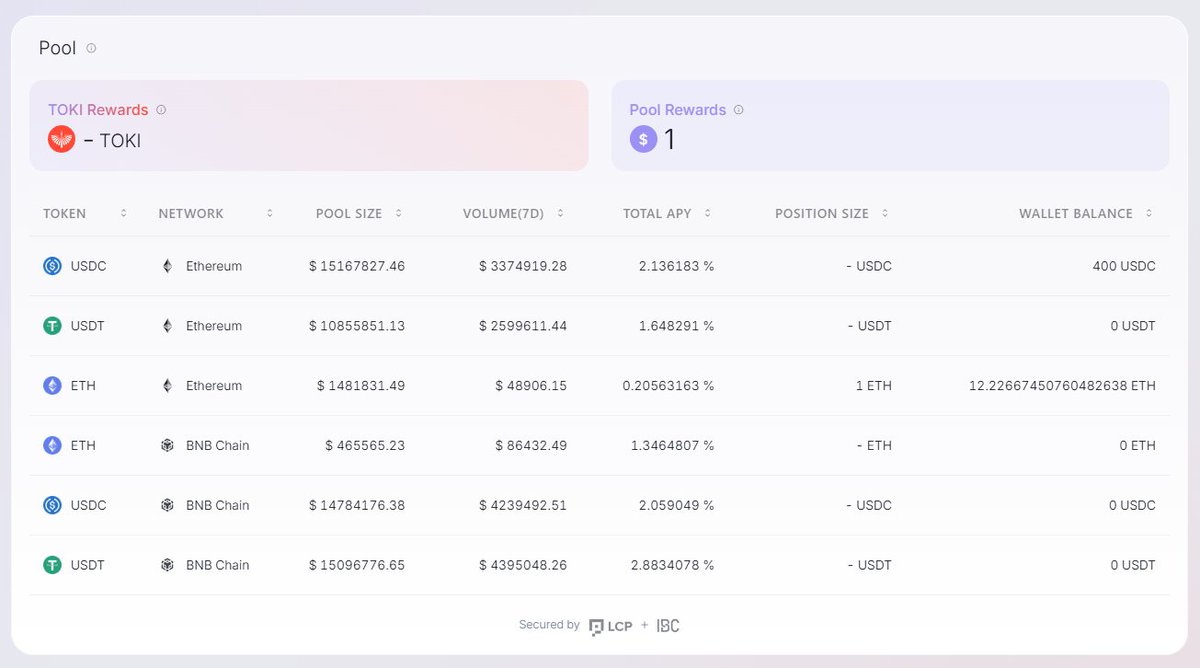1200x668 pixels.
Task: Click the dollar coin icon in Pool Rewards
Action: [643, 139]
